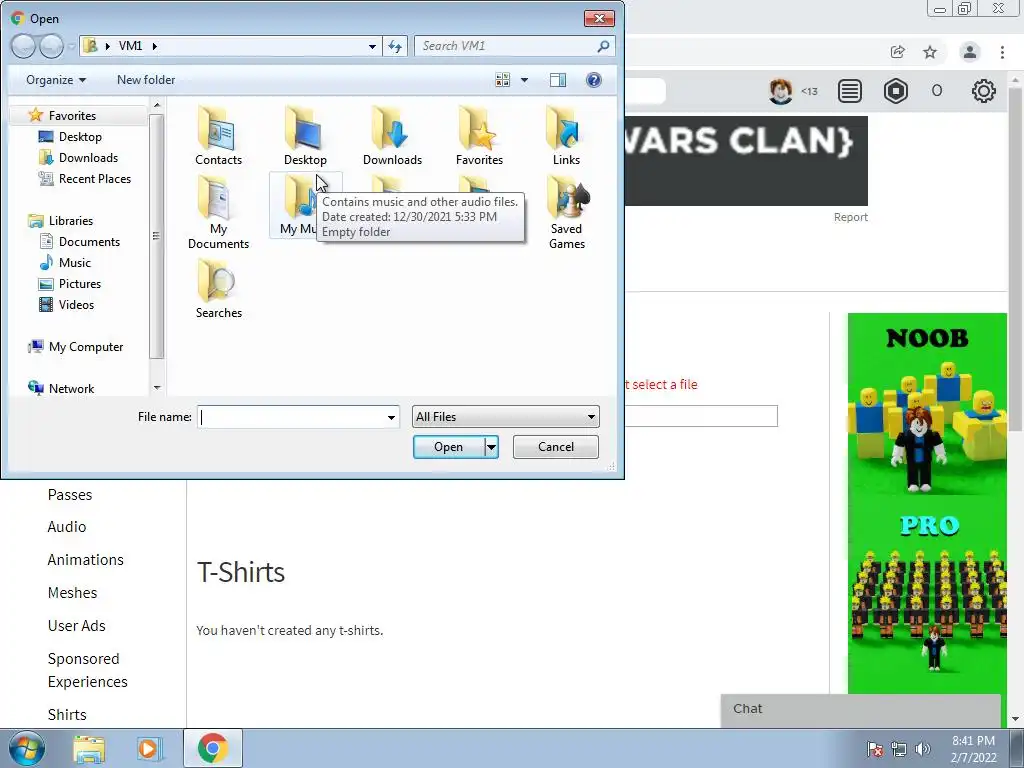Expand the address bar previous locations dropdown
The height and width of the screenshot is (768, 1024).
(x=372, y=46)
